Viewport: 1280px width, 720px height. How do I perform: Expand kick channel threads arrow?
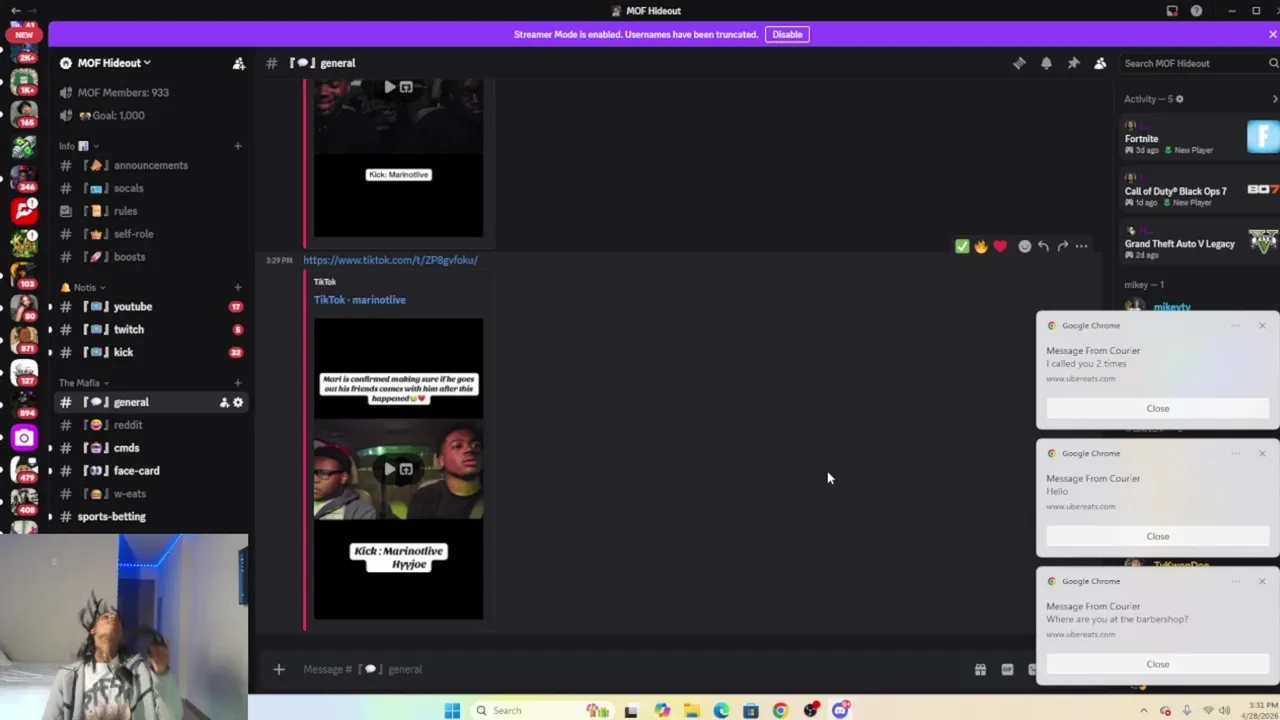[x=50, y=353]
